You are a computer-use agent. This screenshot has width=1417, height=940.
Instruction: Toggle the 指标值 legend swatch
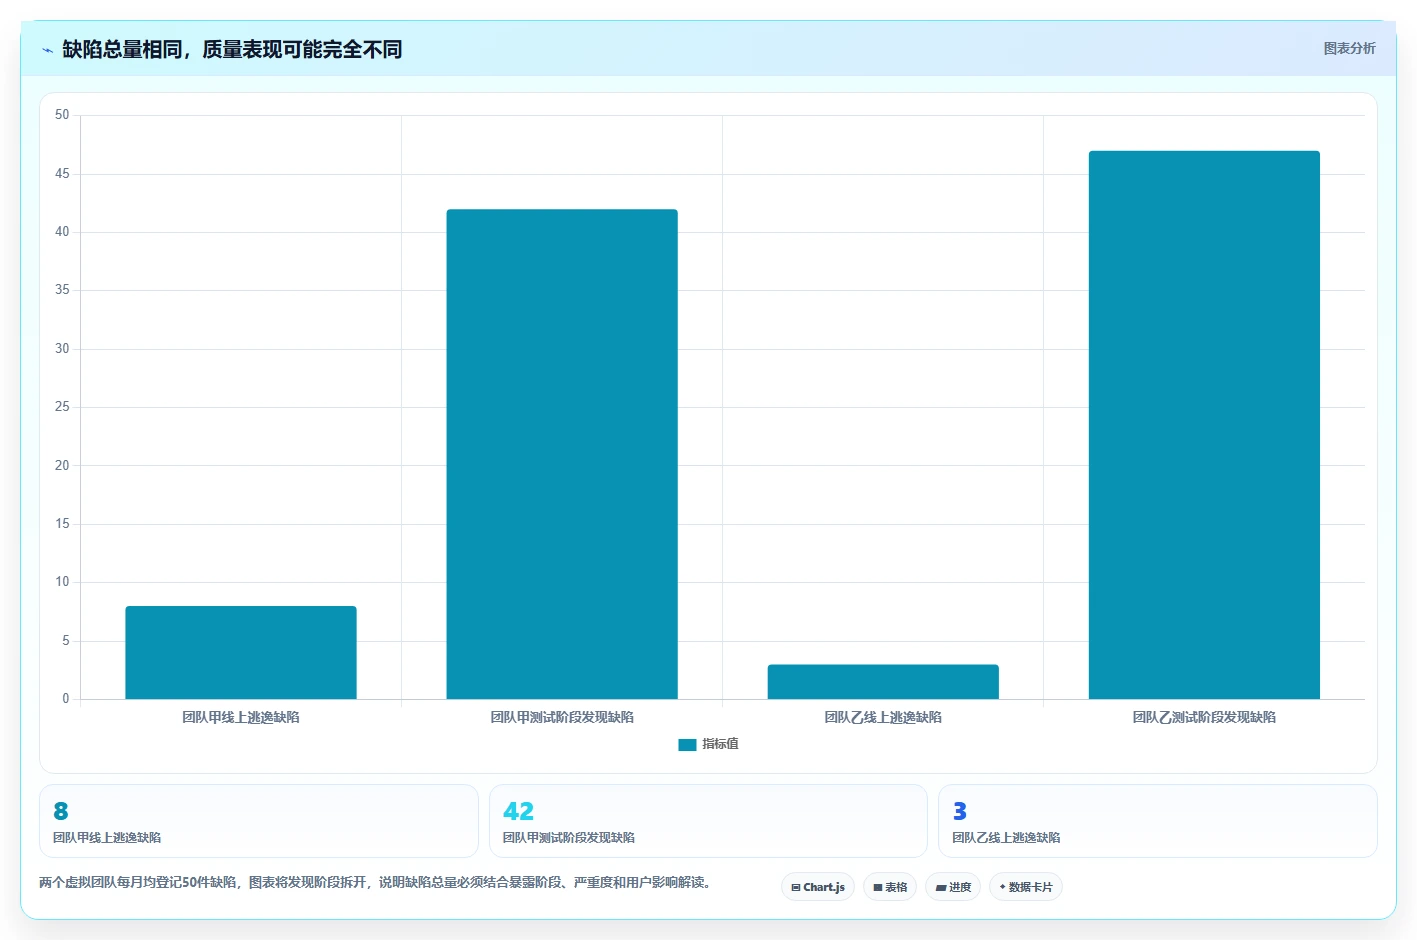[687, 744]
